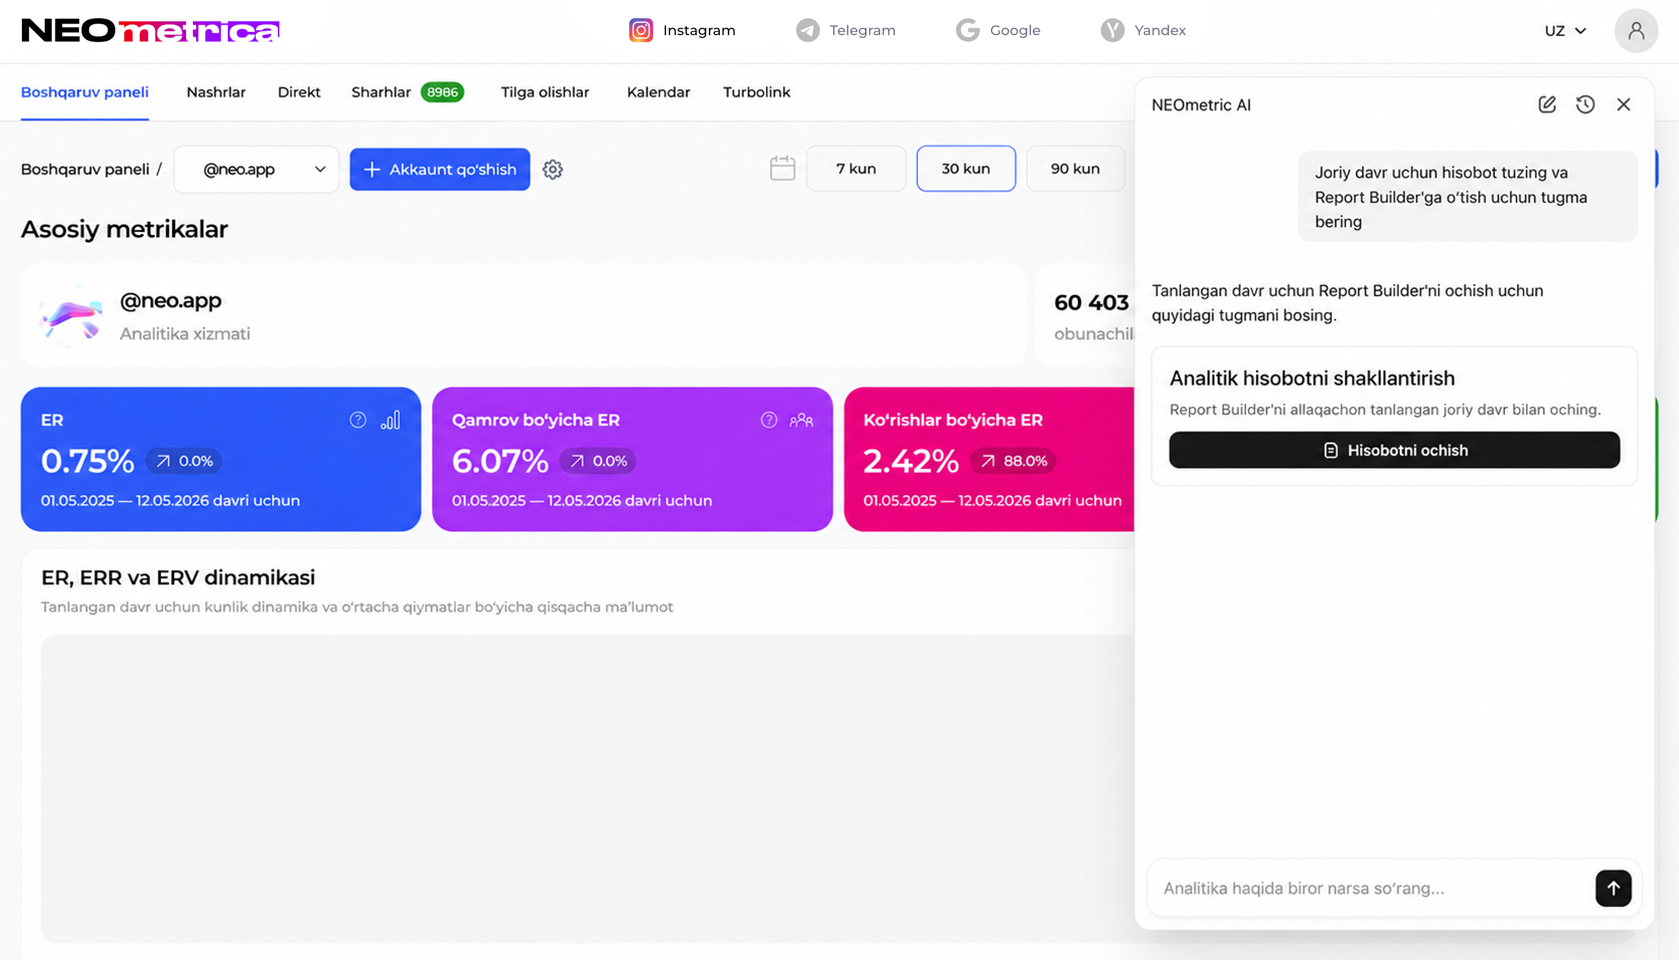Click the @neo.app profile name heading

pyautogui.click(x=171, y=300)
